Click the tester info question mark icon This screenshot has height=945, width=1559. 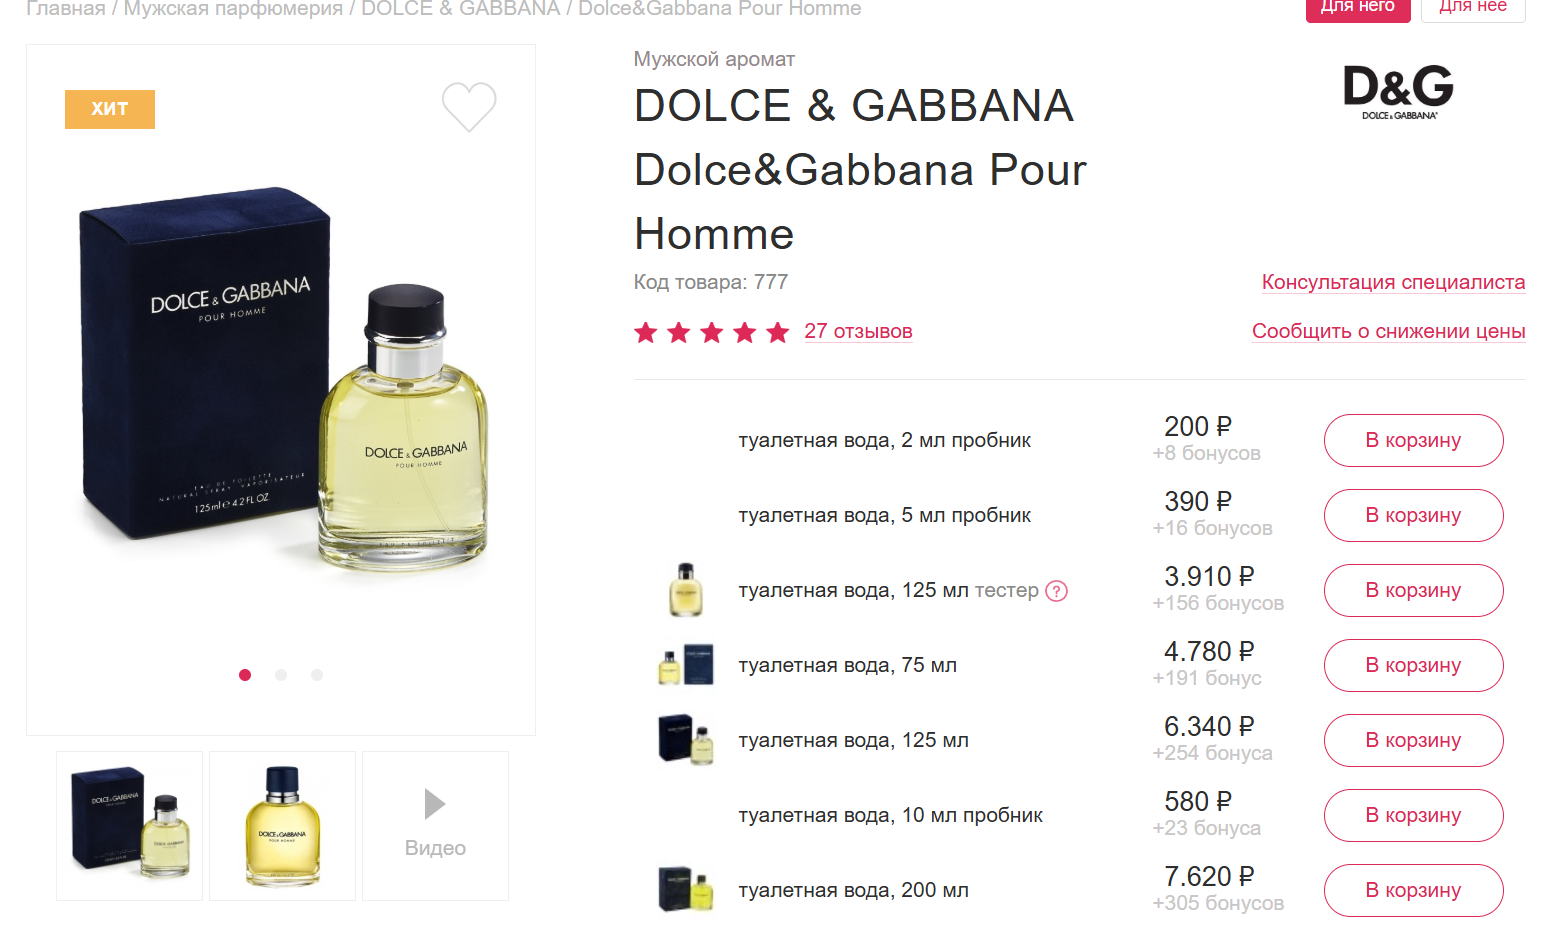click(x=1056, y=591)
